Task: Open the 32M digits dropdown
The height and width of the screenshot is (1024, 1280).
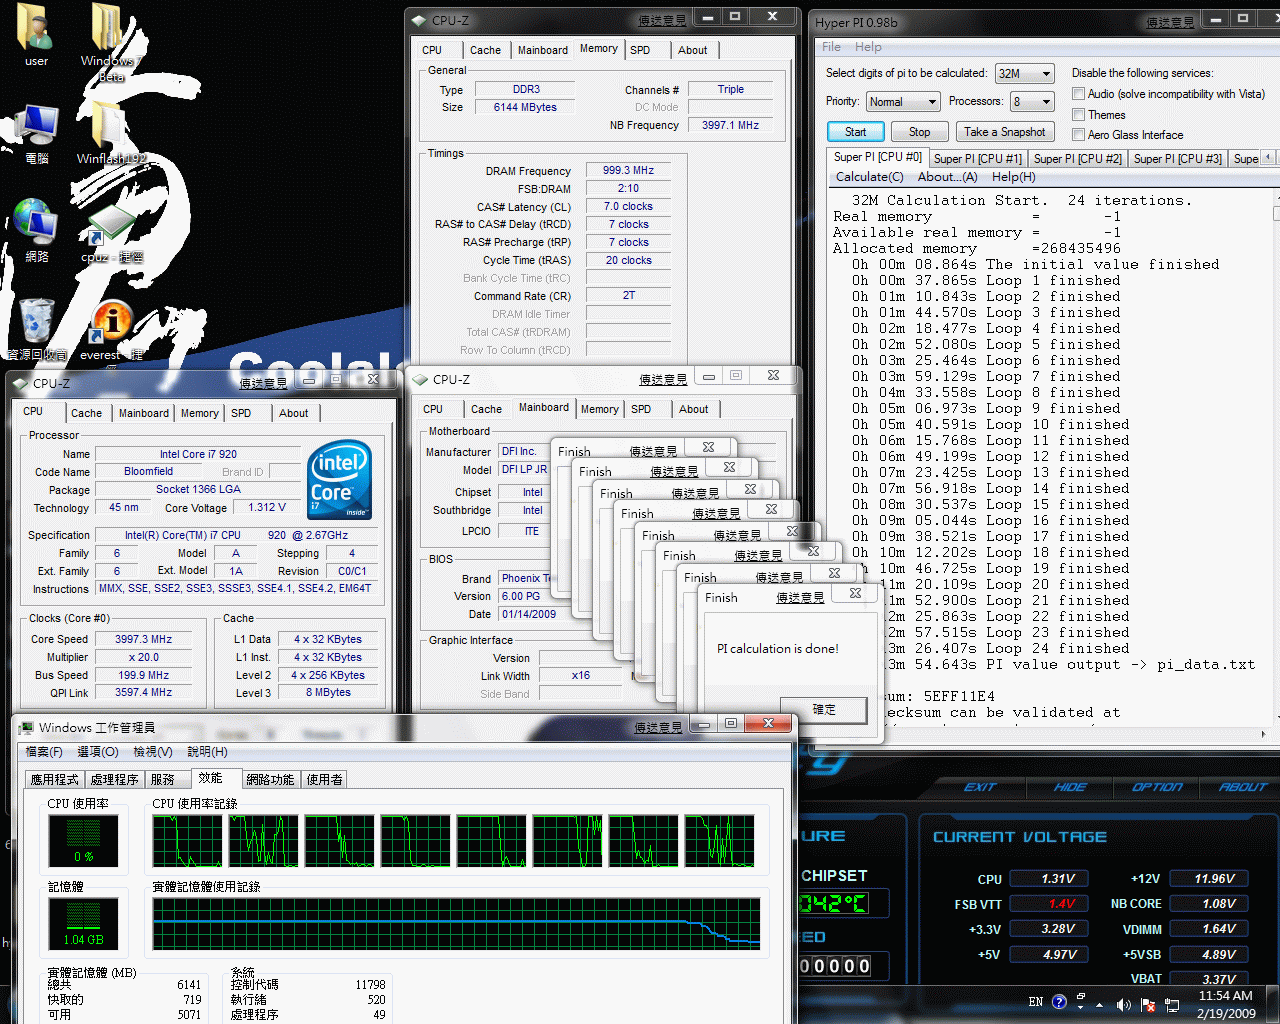Action: [x=1025, y=73]
